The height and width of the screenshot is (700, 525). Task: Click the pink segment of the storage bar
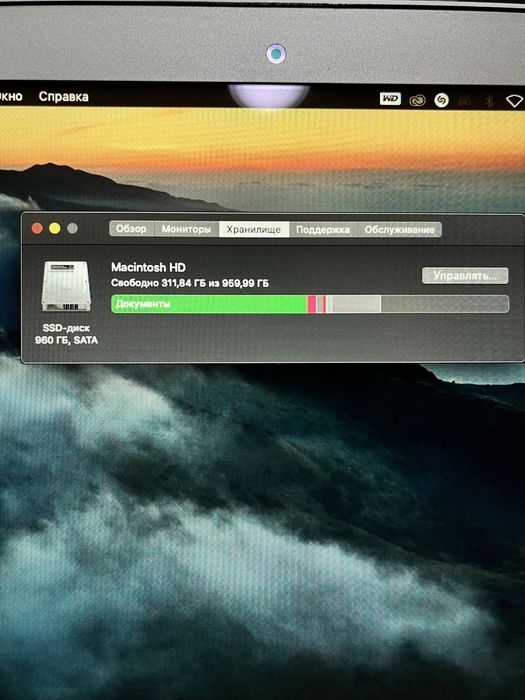pyautogui.click(x=312, y=304)
